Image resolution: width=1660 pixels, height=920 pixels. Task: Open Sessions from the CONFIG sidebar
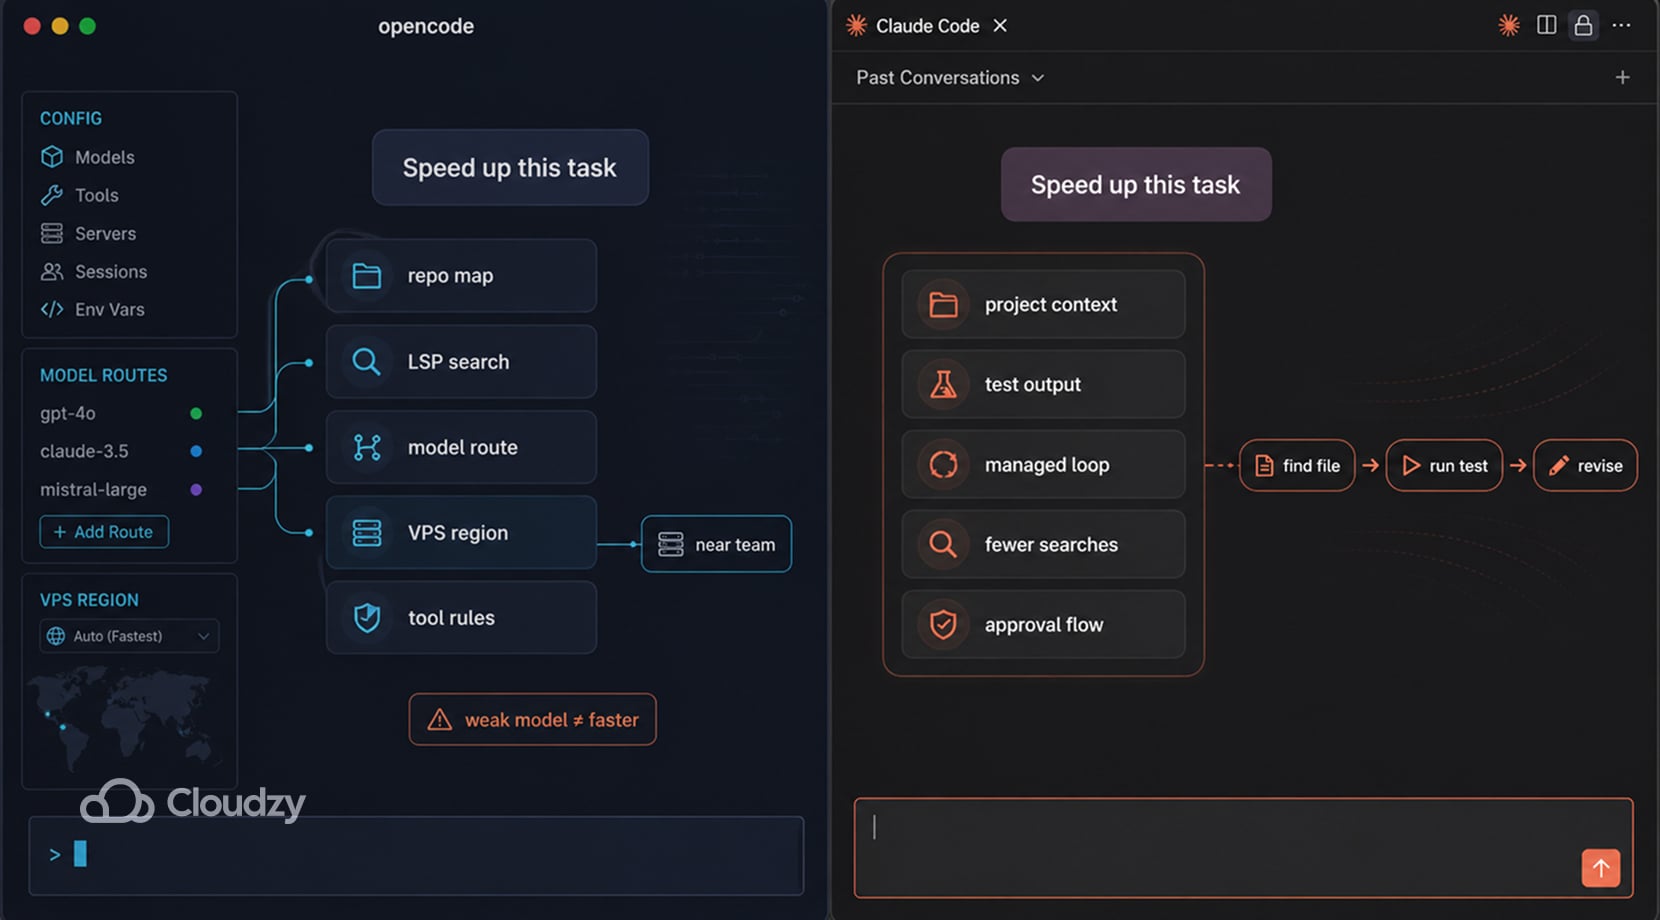click(52, 271)
